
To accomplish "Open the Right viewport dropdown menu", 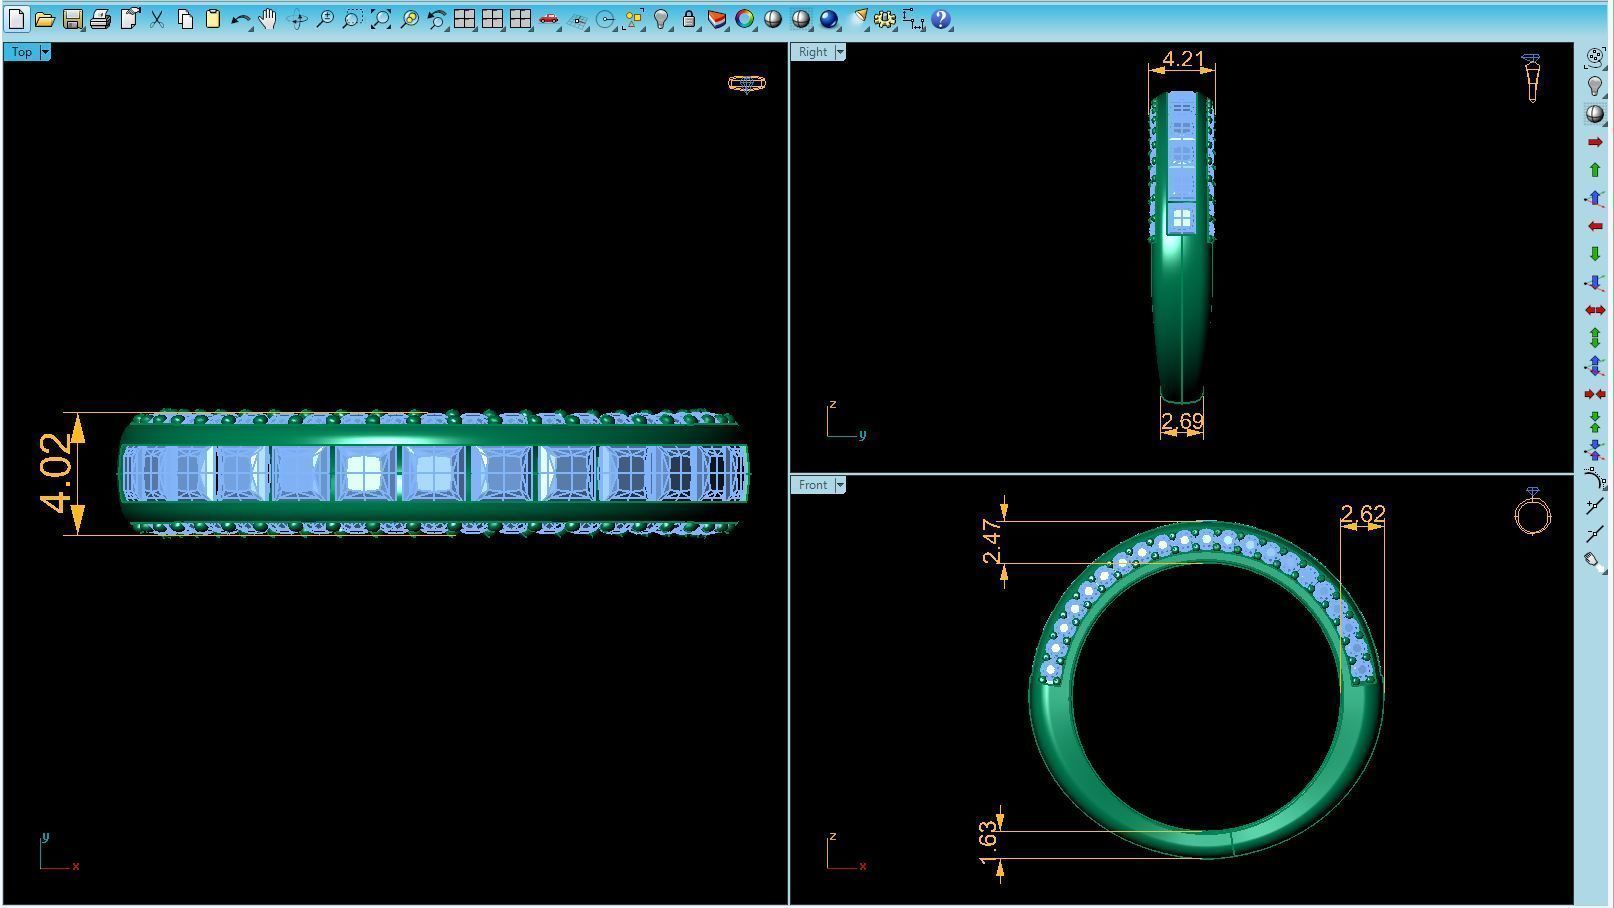I will pos(840,52).
